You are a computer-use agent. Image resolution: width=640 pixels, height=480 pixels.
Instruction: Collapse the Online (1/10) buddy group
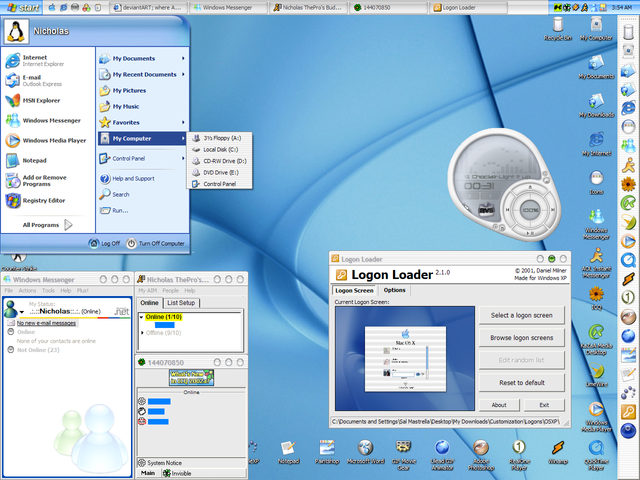pyautogui.click(x=142, y=317)
